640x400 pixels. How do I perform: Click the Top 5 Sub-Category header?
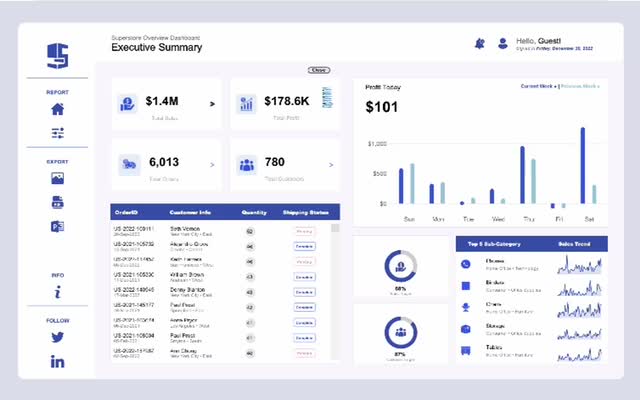coord(494,244)
